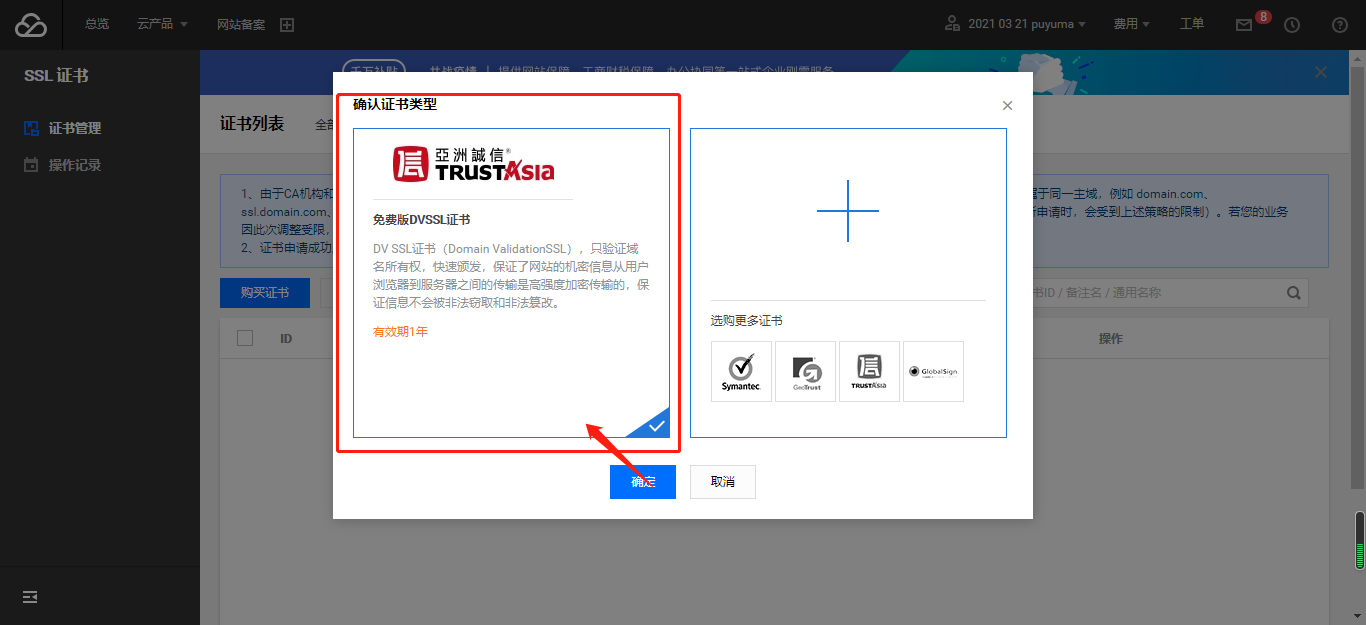Click the 购买证书 button

(264, 292)
